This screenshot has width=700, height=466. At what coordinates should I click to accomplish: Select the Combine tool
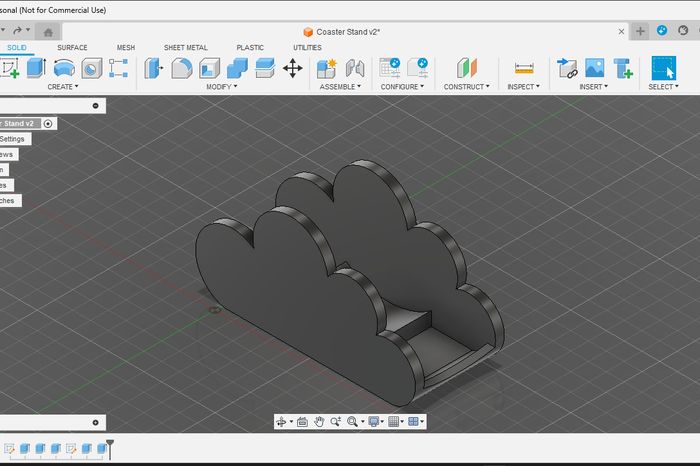237,68
